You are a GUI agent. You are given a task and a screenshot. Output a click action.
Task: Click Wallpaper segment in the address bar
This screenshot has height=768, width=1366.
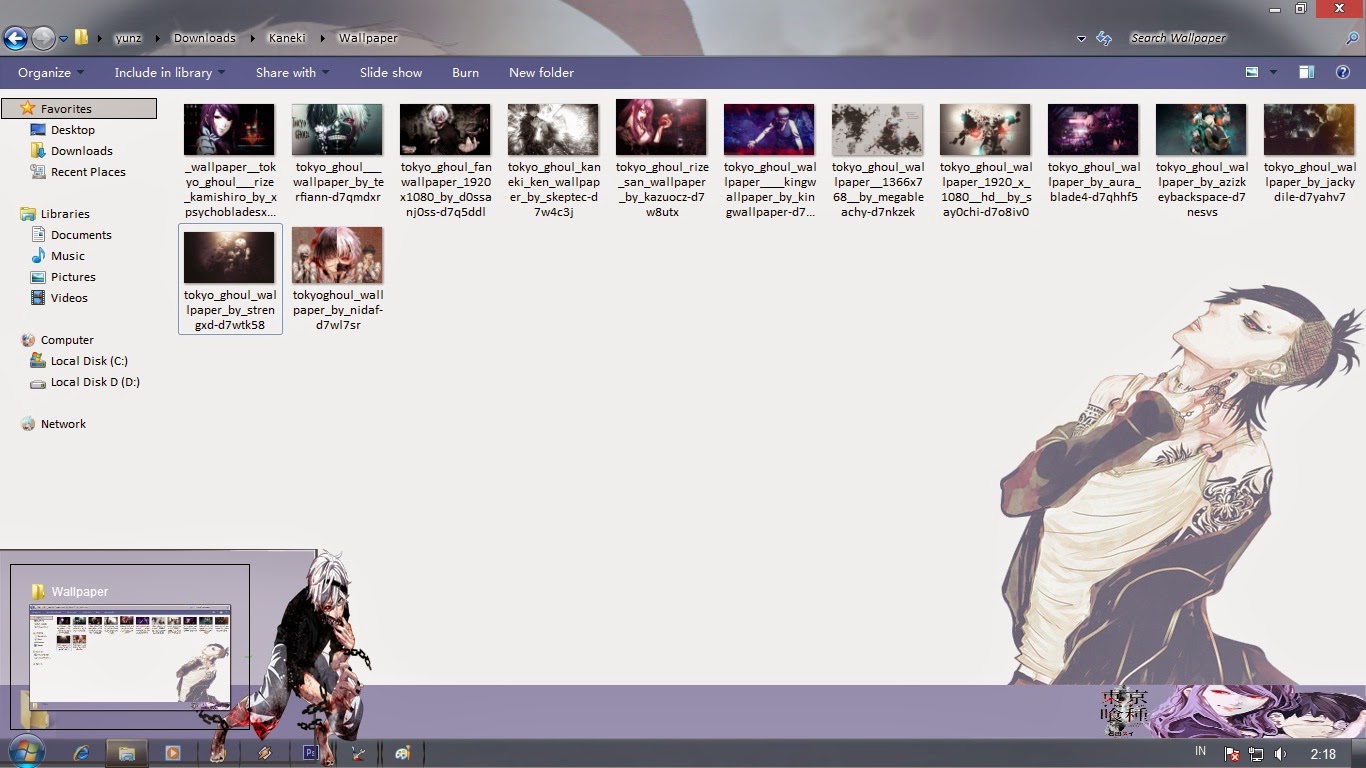click(x=368, y=38)
